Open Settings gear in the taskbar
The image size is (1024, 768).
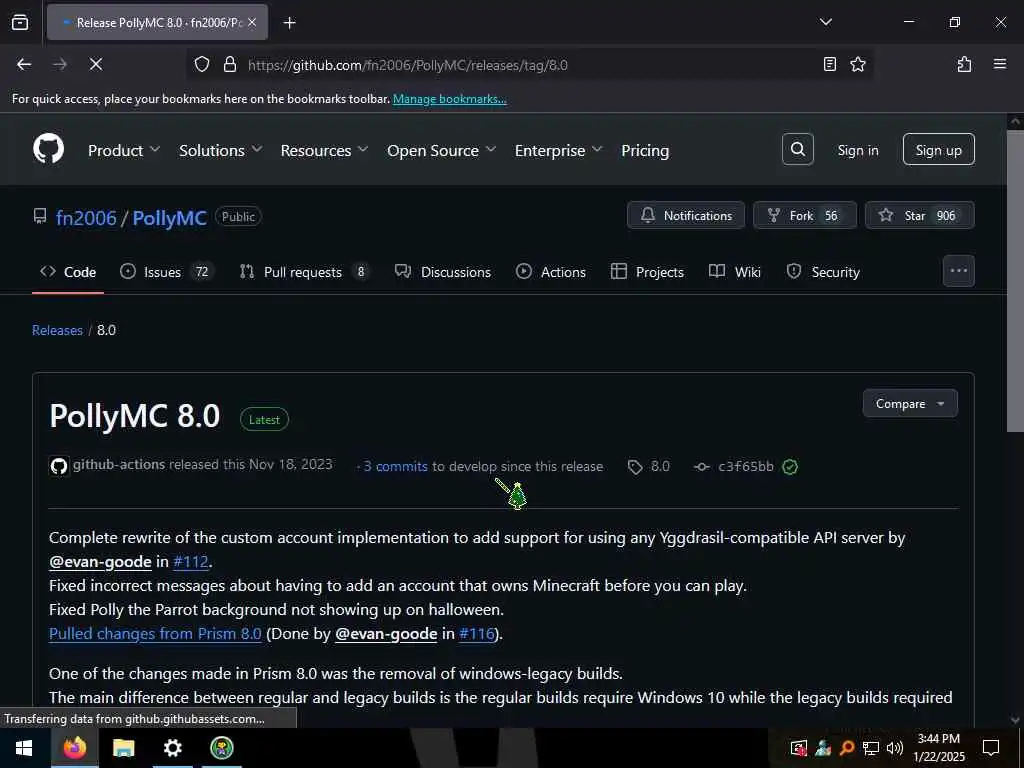(x=172, y=748)
